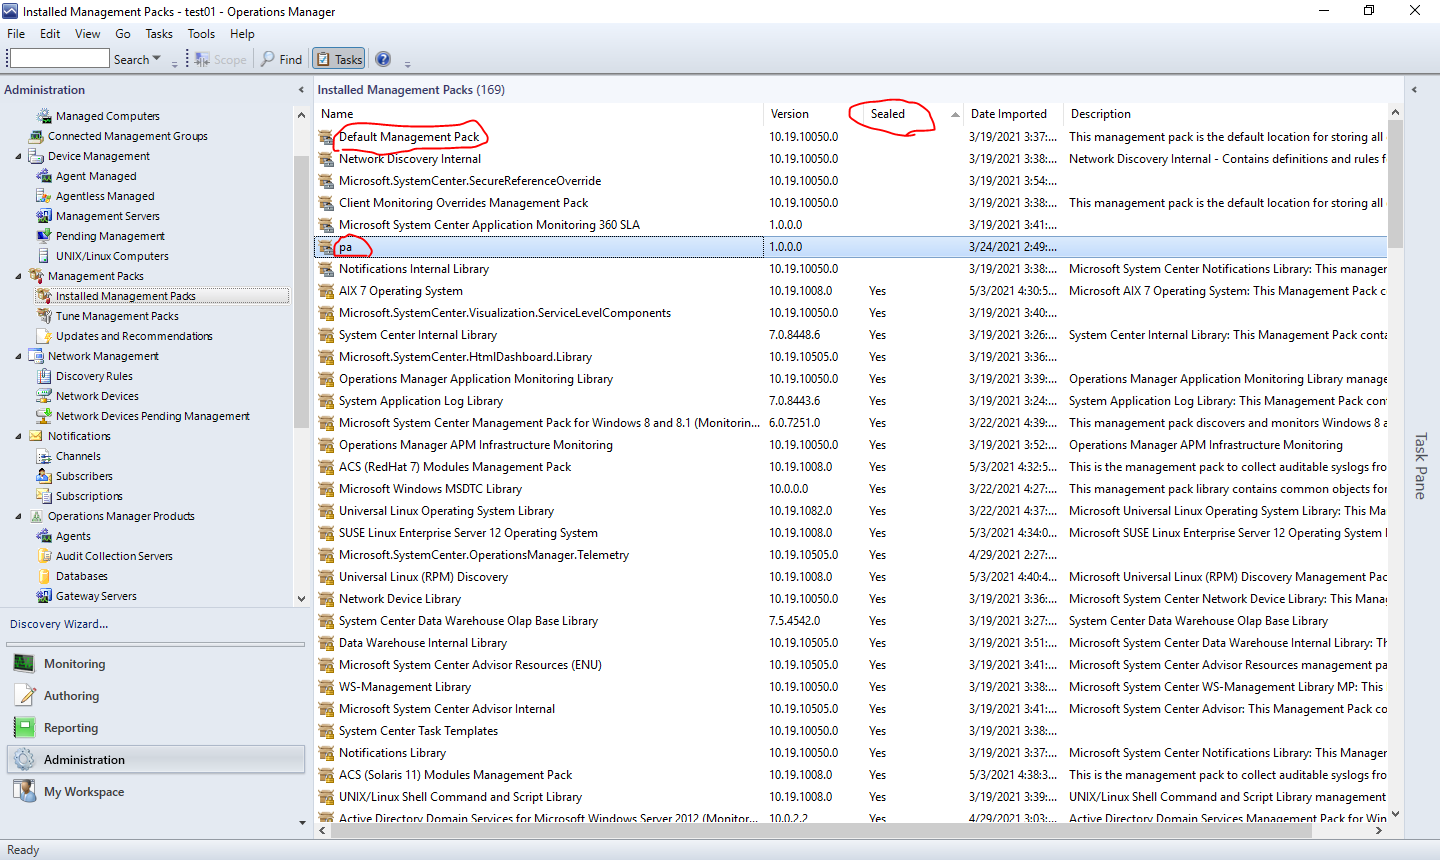Click the Subscriptions tree icon
The image size is (1440, 860).
pyautogui.click(x=44, y=496)
